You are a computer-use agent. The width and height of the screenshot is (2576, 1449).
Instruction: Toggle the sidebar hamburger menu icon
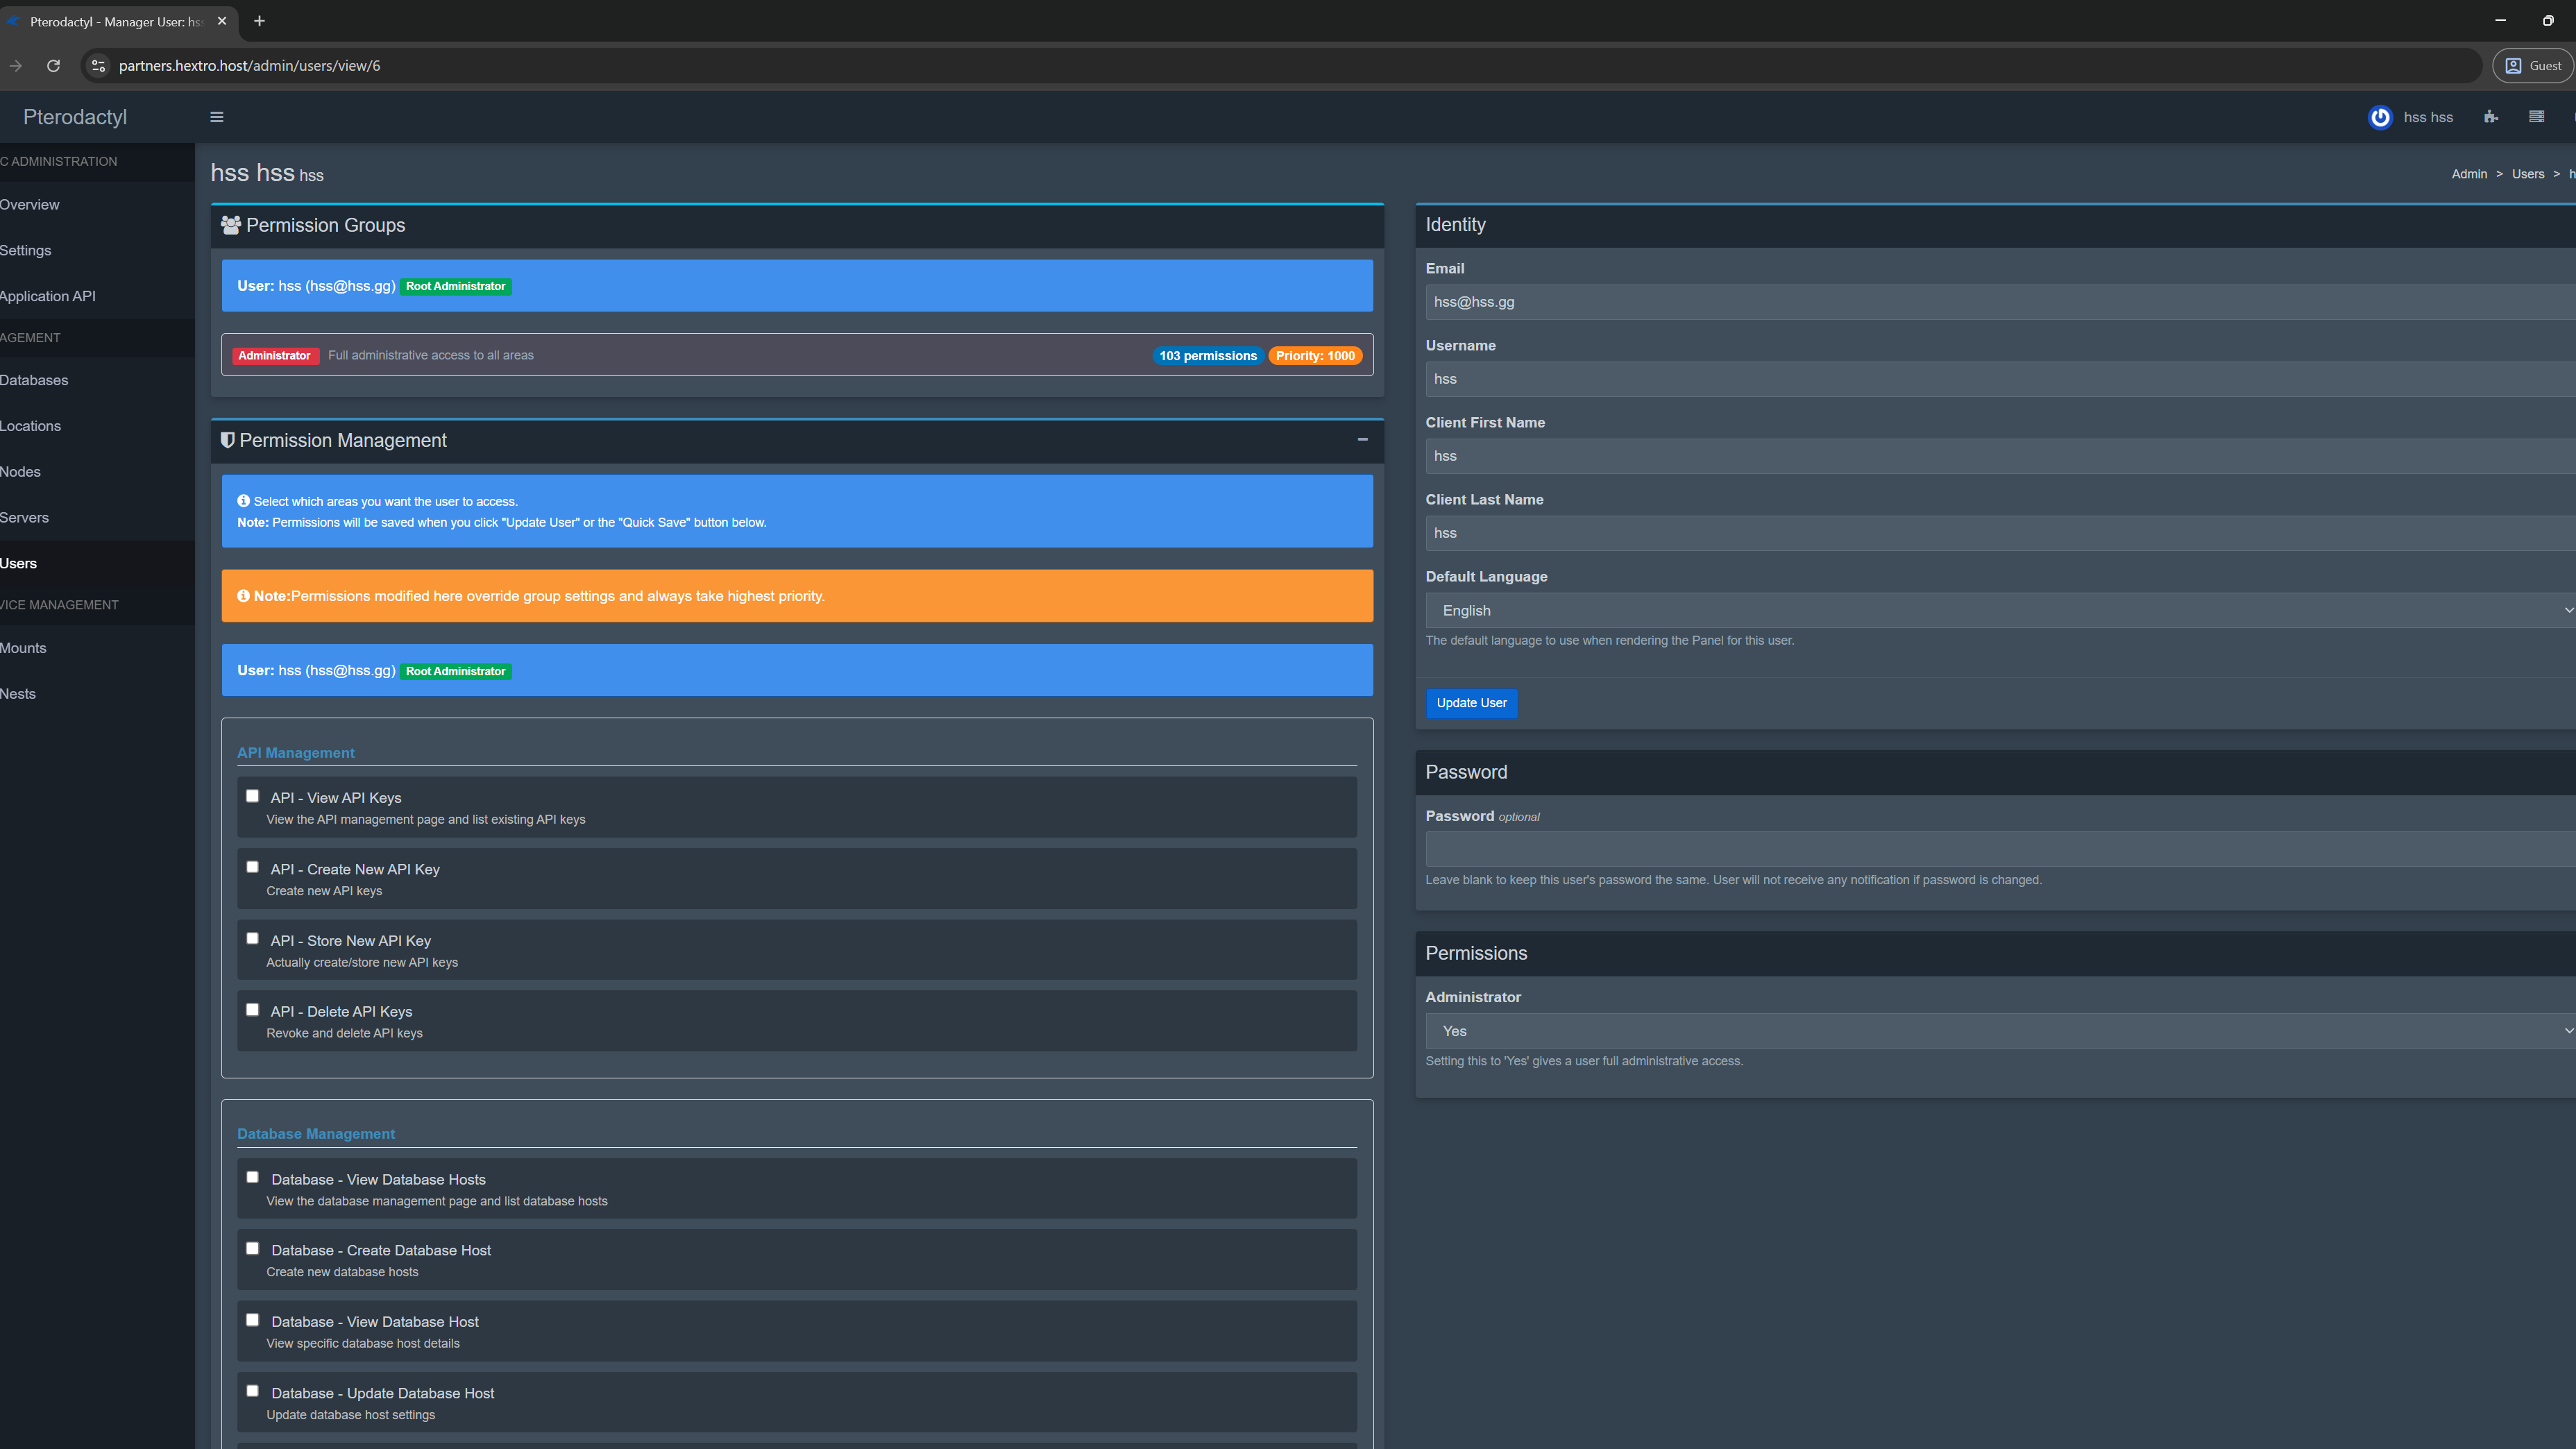click(216, 117)
